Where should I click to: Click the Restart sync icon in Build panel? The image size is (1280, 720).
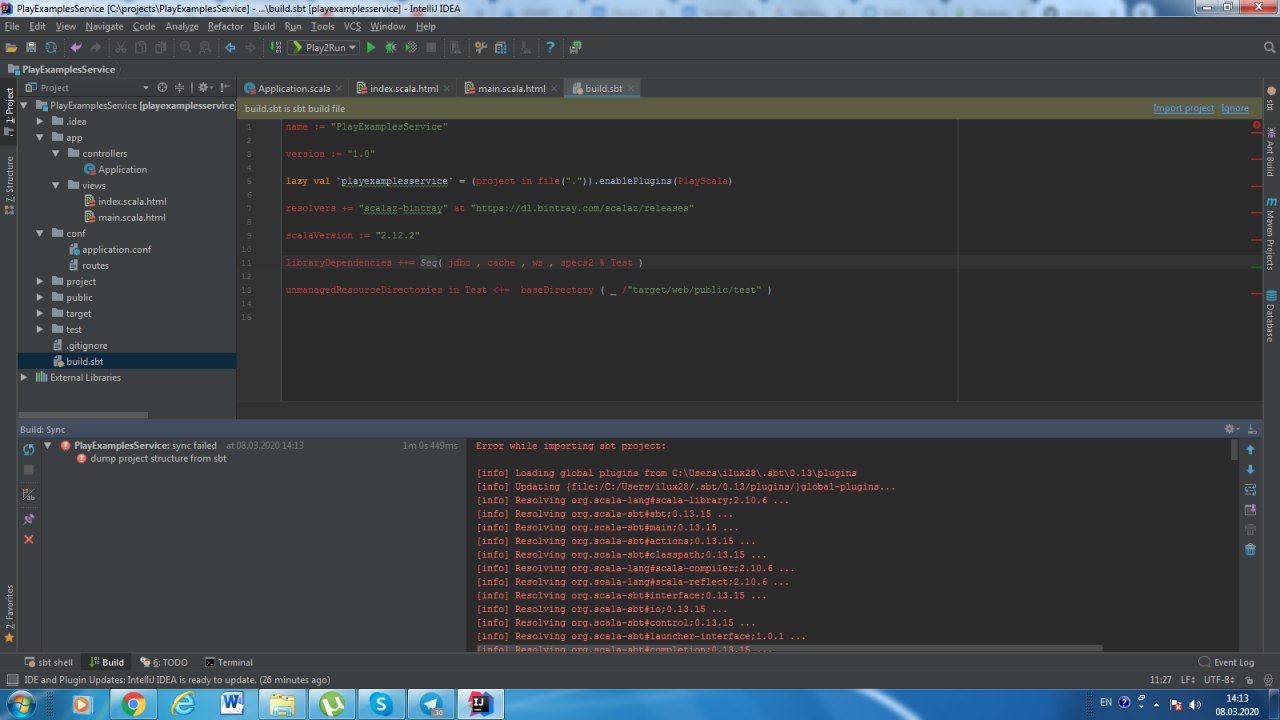pyautogui.click(x=28, y=450)
